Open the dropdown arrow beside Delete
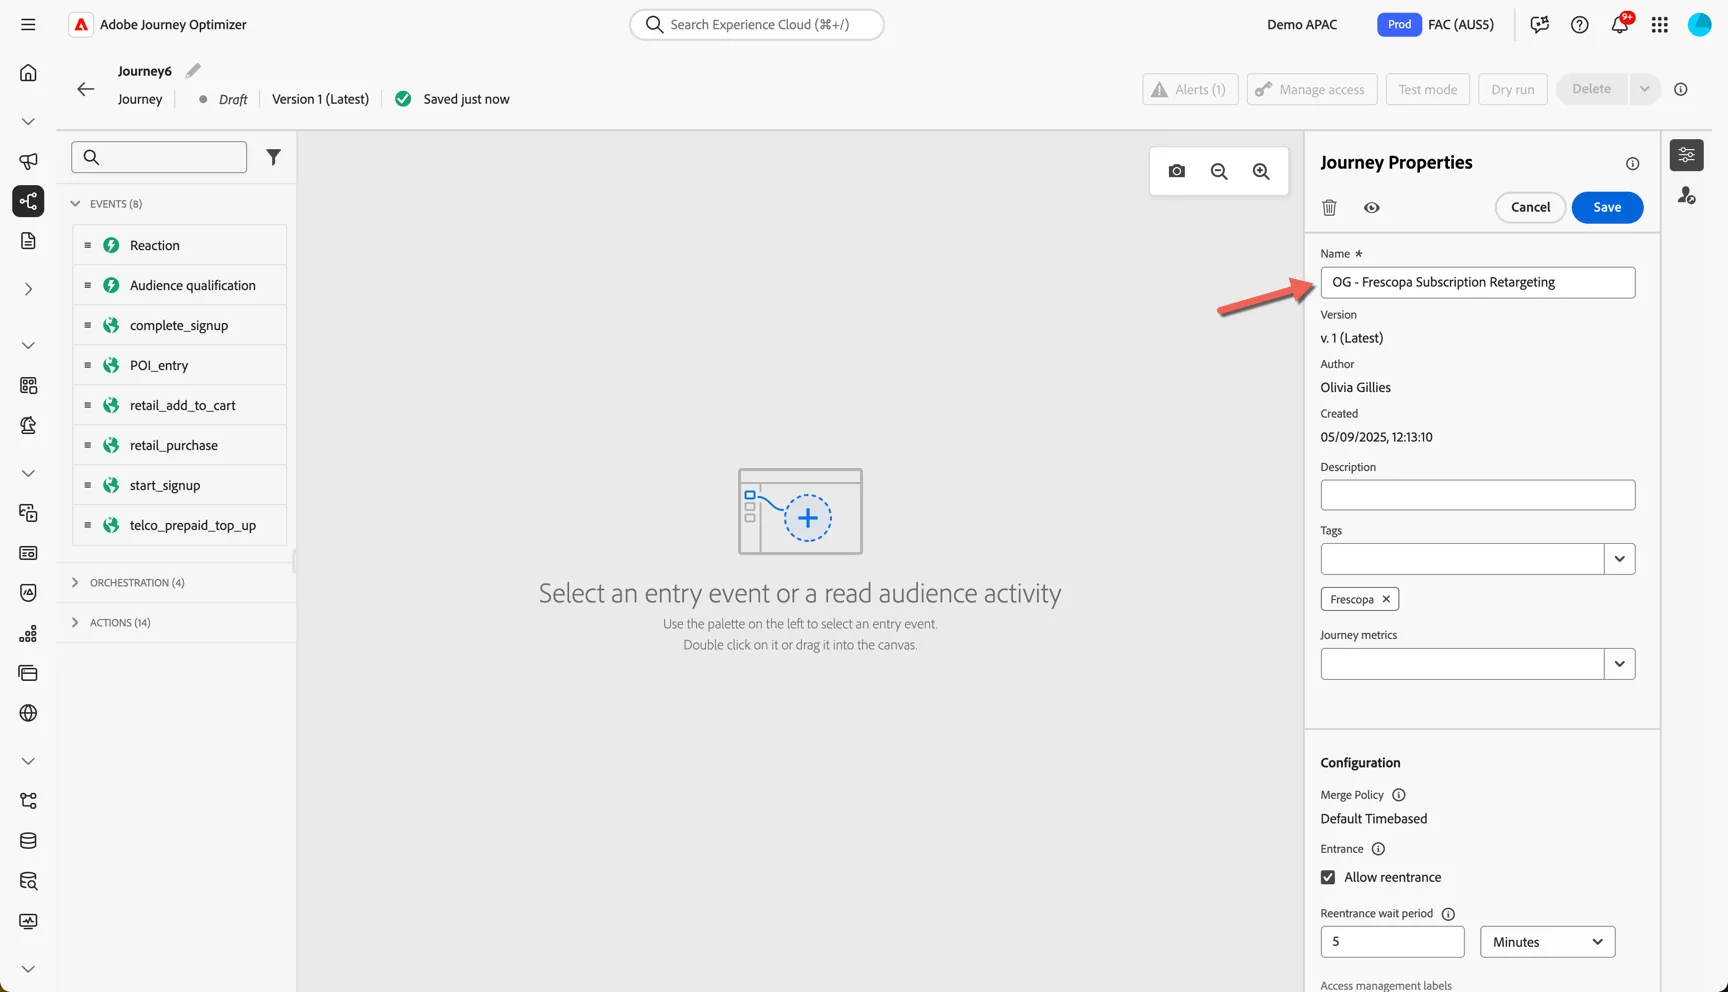The height and width of the screenshot is (992, 1728). pyautogui.click(x=1644, y=89)
